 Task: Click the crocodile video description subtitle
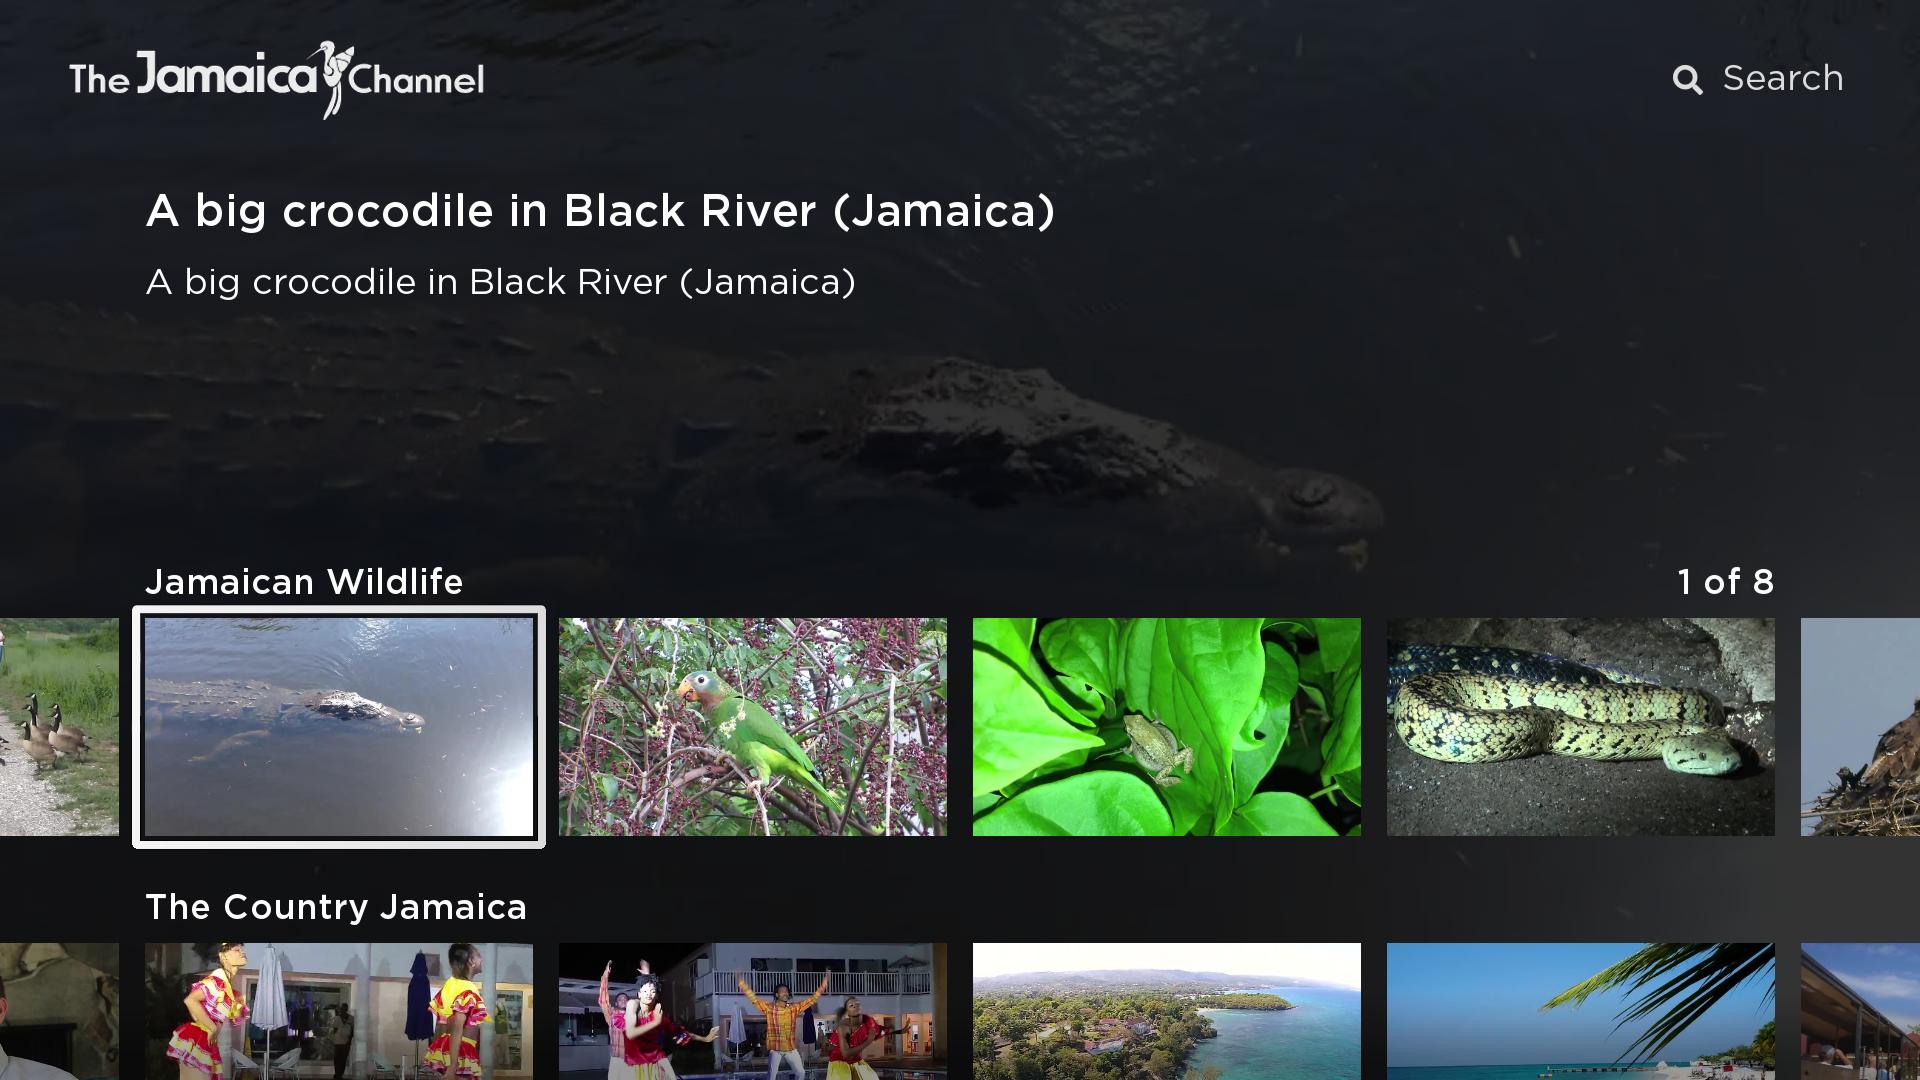click(501, 282)
